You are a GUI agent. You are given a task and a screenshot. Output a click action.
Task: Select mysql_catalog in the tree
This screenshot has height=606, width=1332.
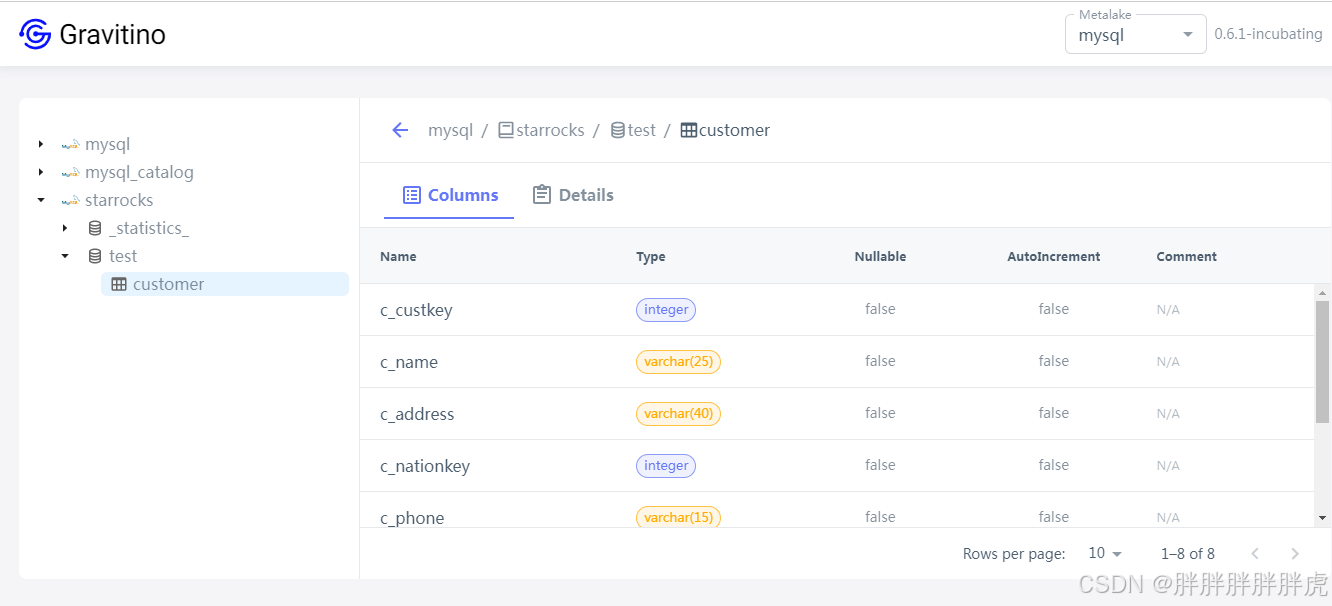pyautogui.click(x=139, y=172)
